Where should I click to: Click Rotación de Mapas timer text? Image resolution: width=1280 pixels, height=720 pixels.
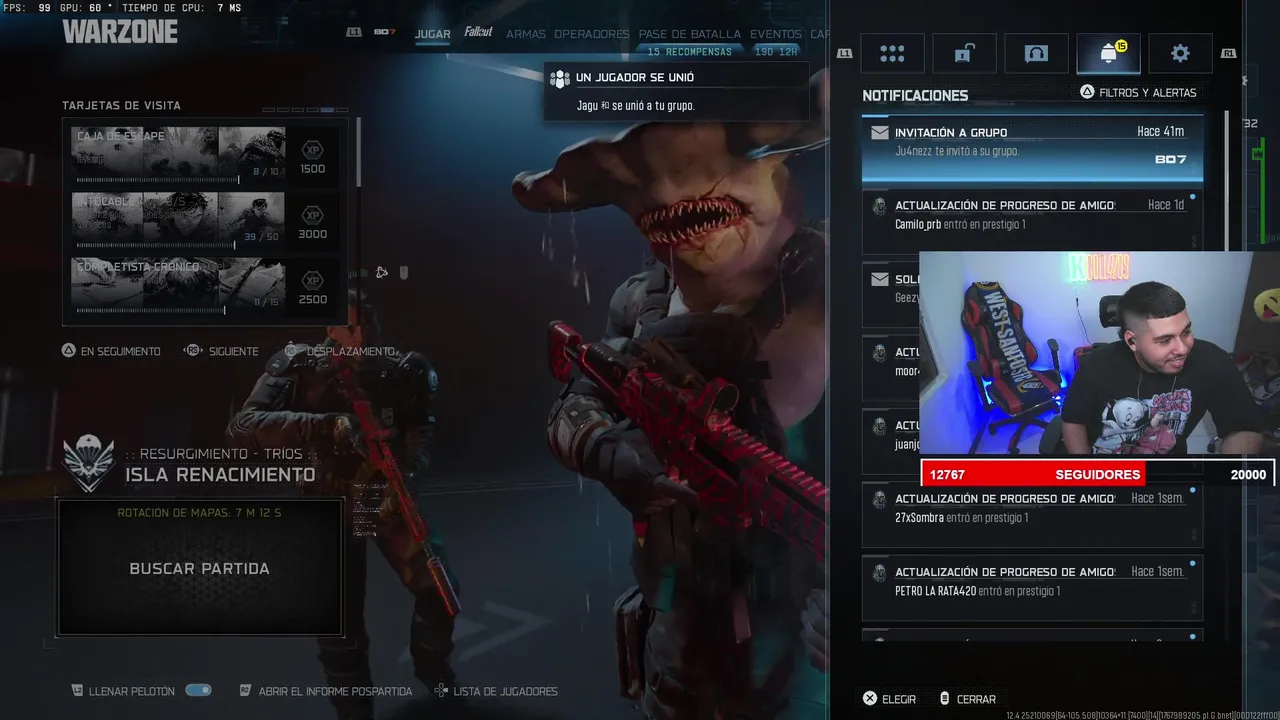coord(199,513)
